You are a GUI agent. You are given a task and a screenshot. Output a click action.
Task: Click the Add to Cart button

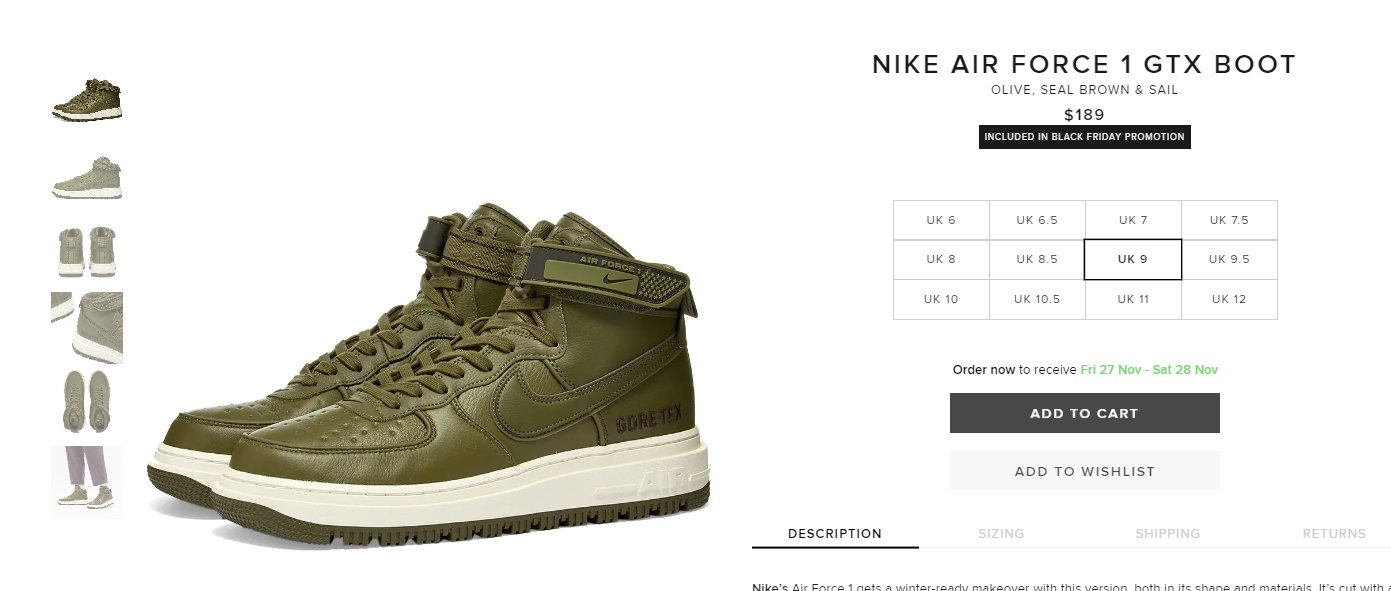tap(1085, 413)
